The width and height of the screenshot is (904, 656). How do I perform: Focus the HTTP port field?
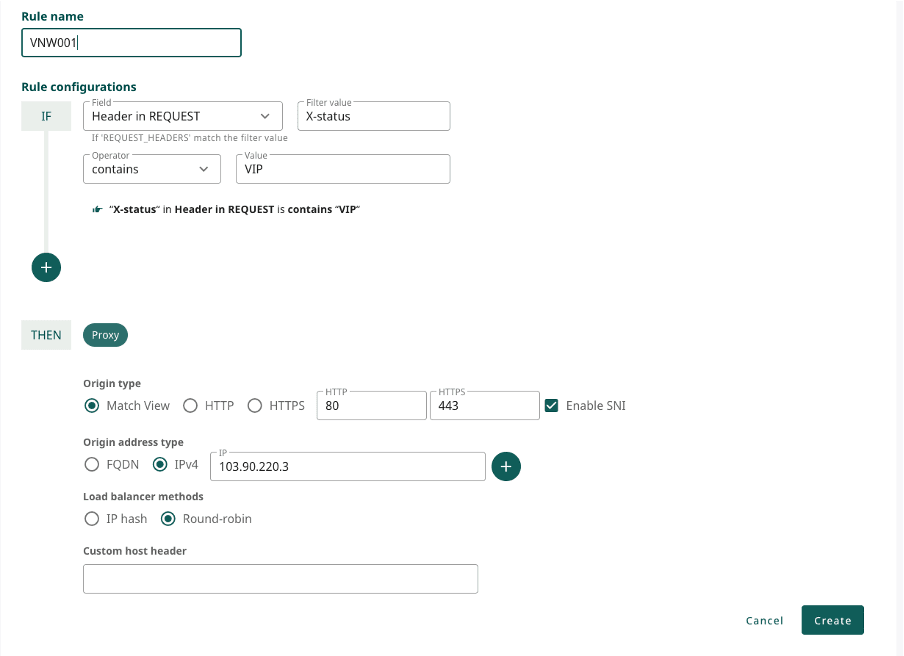coord(371,406)
